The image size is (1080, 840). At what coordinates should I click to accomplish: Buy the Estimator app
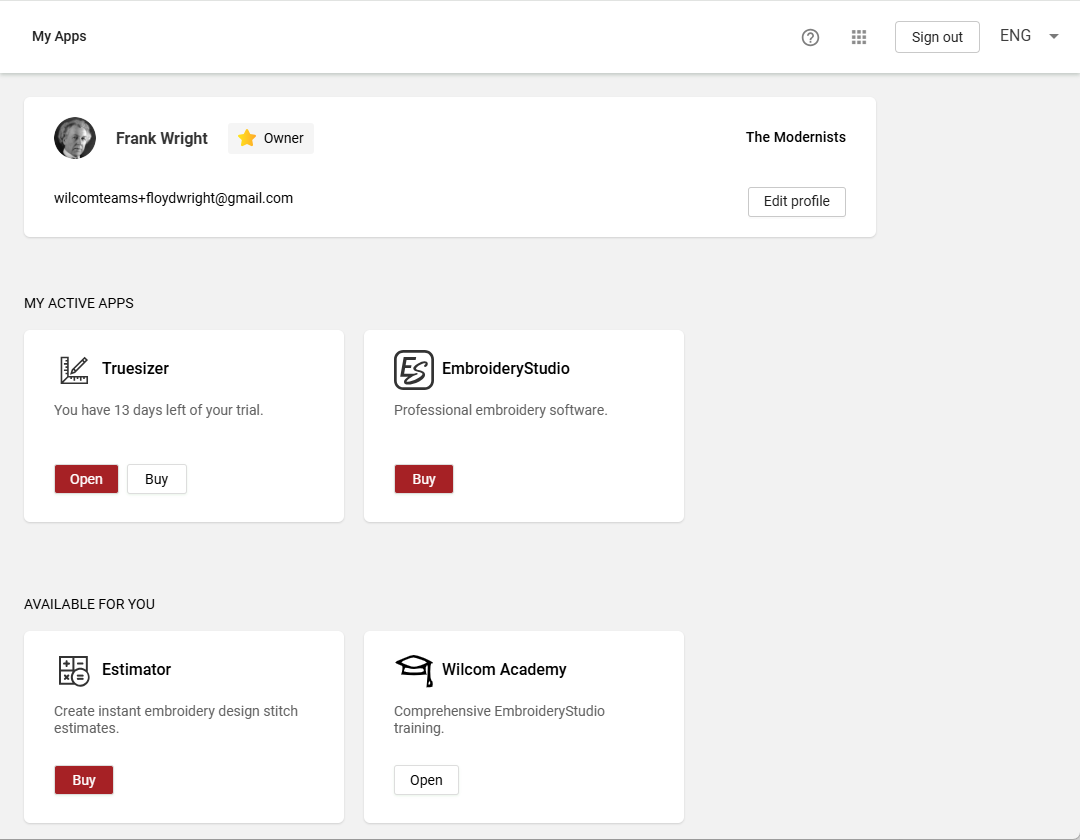click(x=84, y=780)
